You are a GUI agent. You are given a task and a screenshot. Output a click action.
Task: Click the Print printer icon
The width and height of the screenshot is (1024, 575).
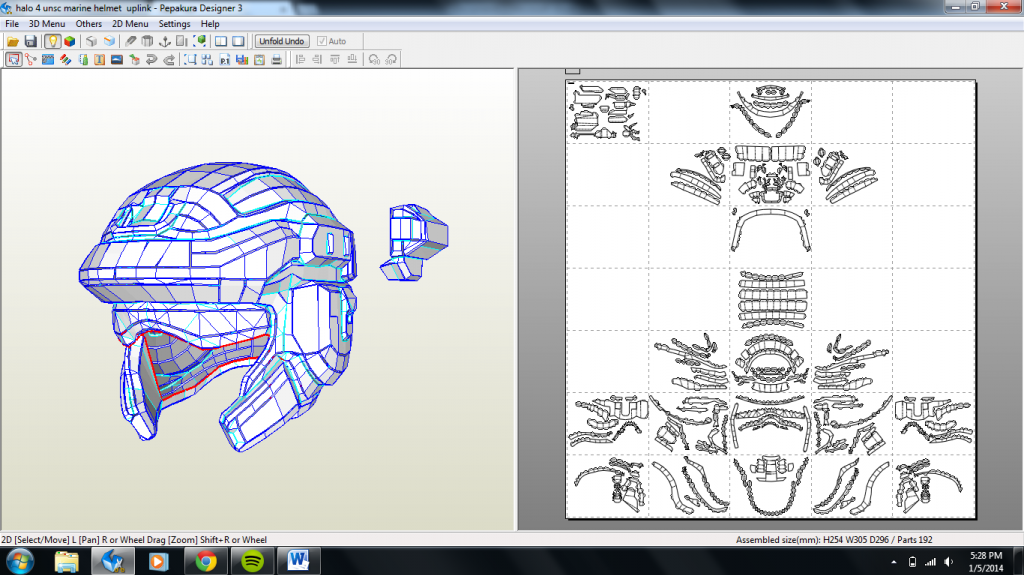(276, 59)
